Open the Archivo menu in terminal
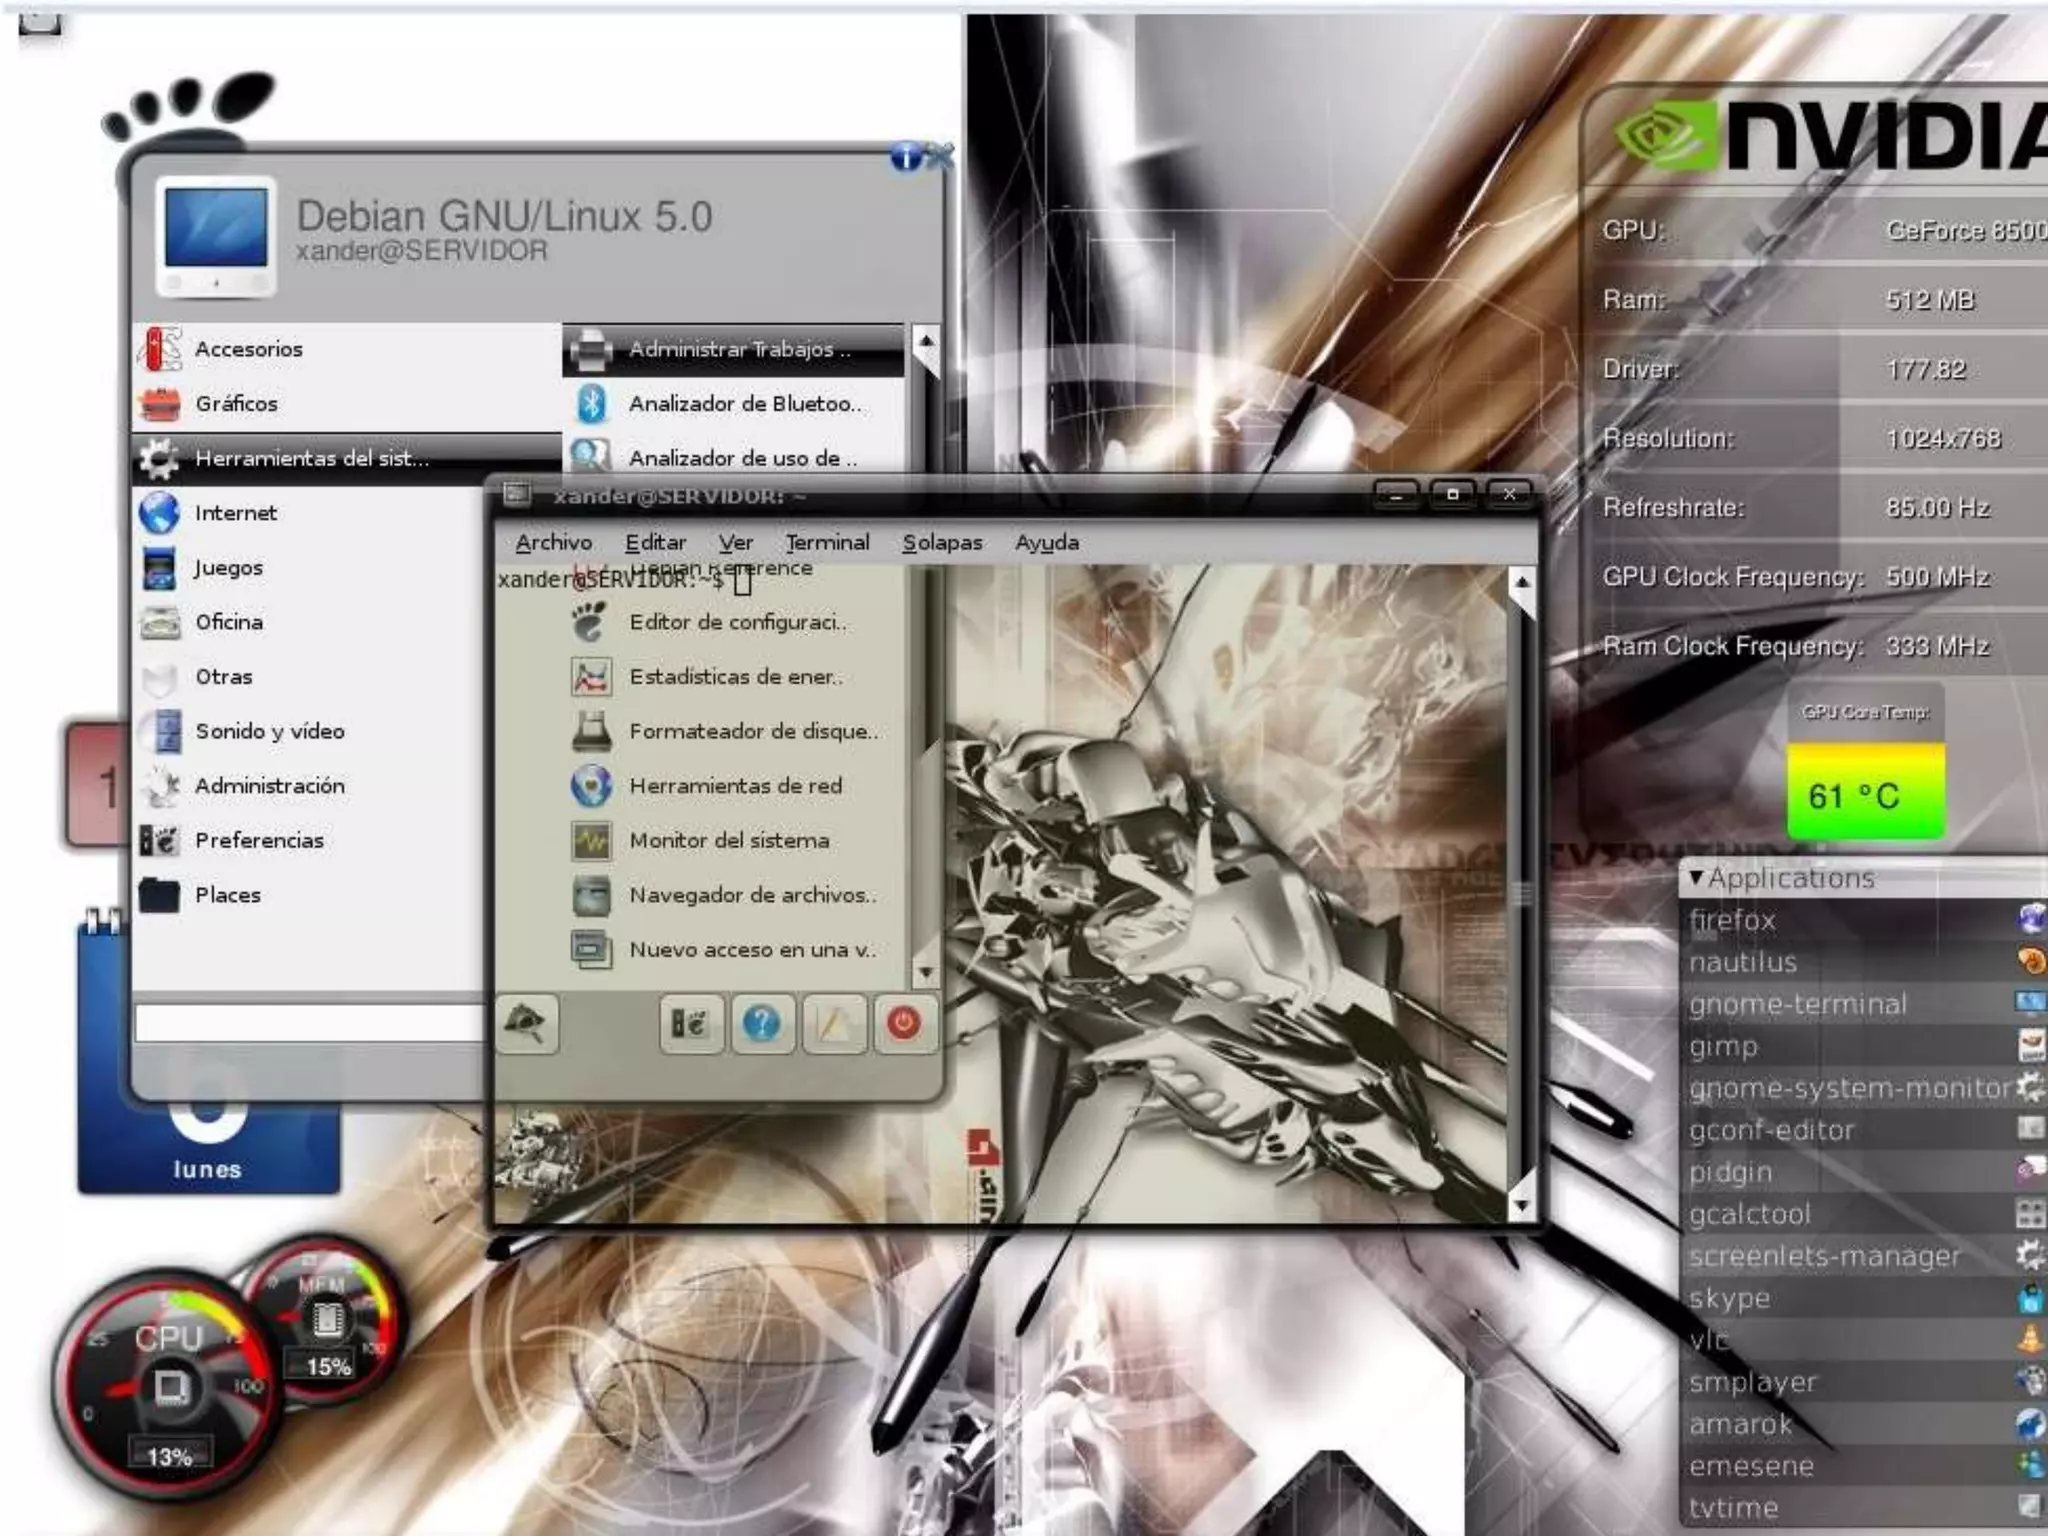Image resolution: width=2048 pixels, height=1536 pixels. [553, 542]
